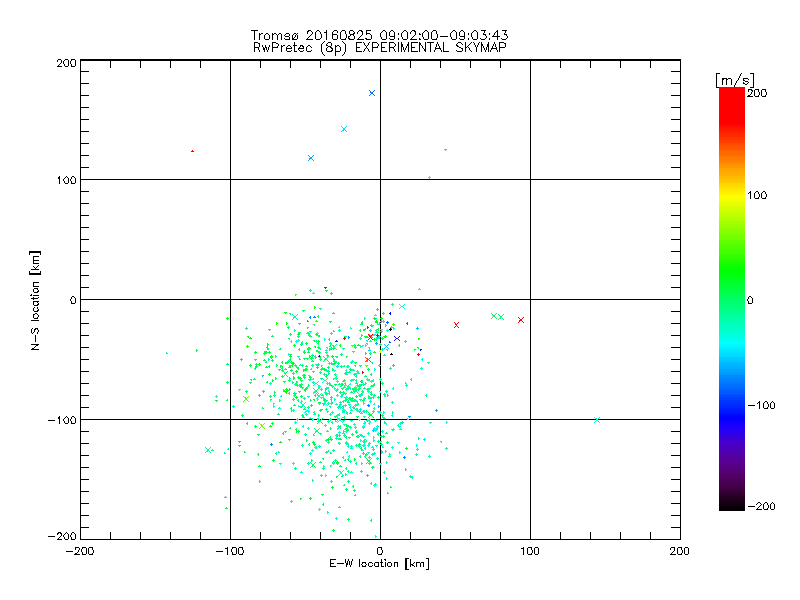Click the '[m/s]' colorbar unit label
The width and height of the screenshot is (800, 600).
click(735, 80)
